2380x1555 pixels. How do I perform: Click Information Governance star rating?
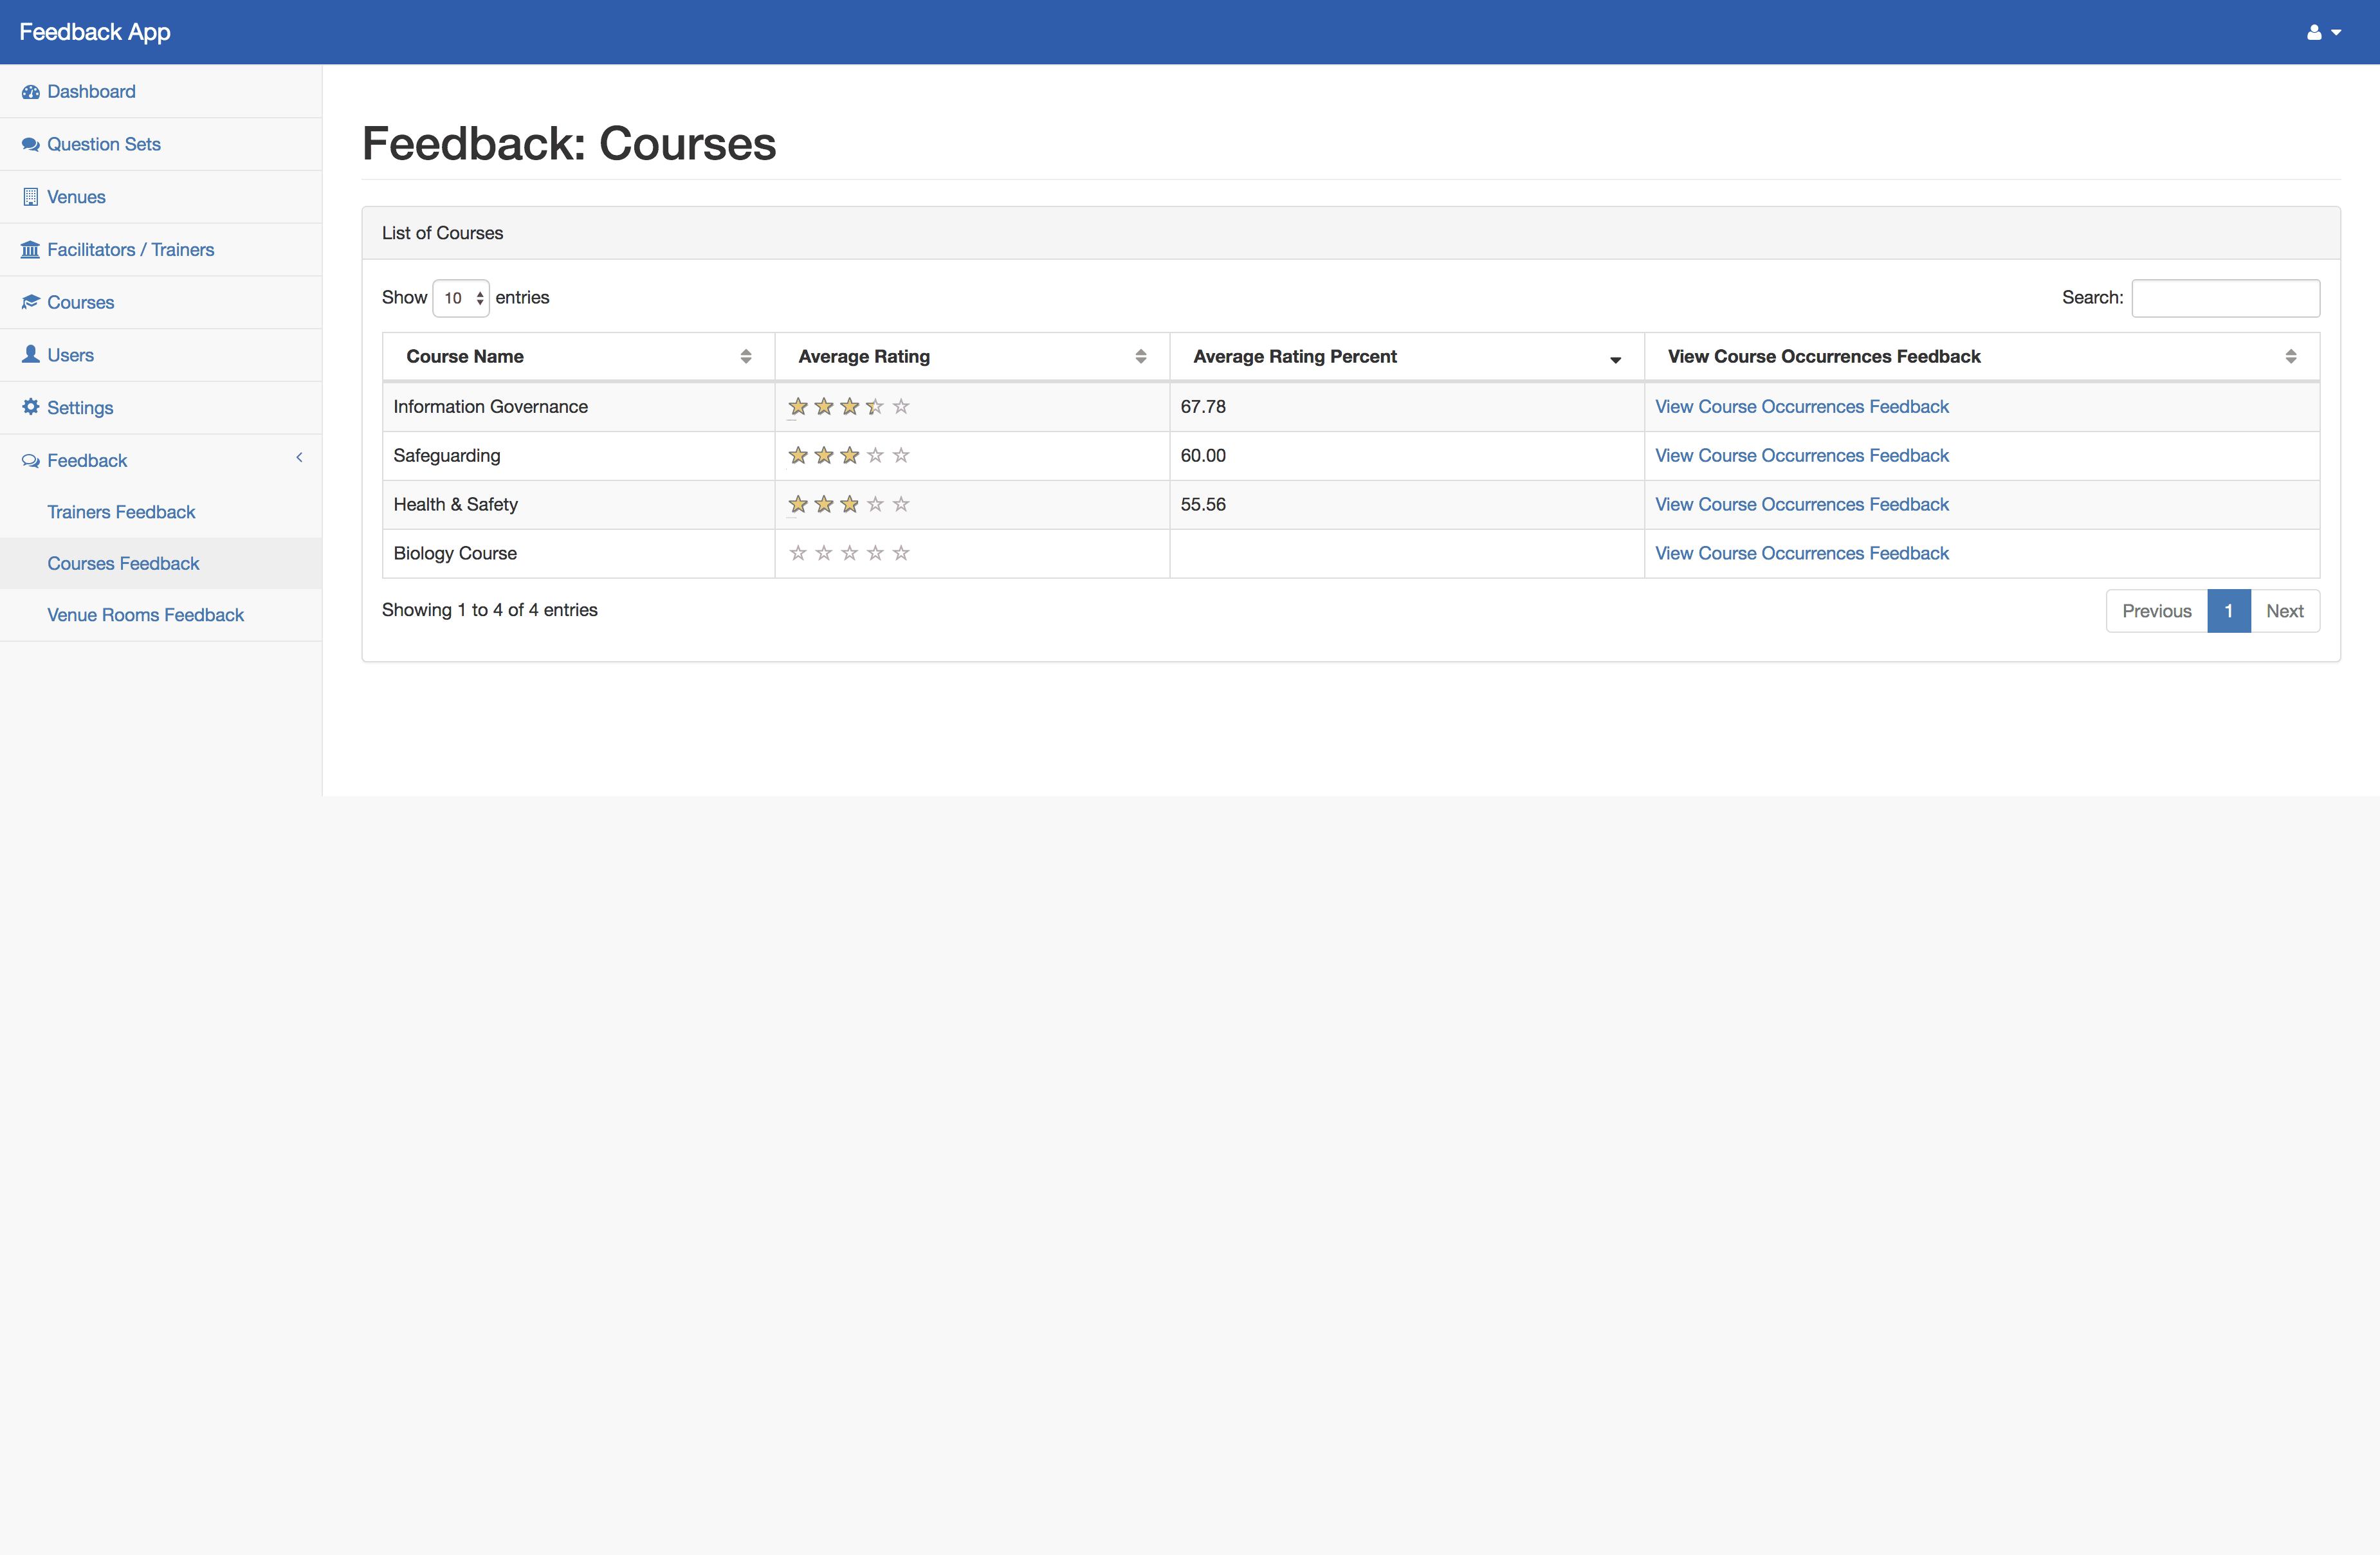pos(849,406)
